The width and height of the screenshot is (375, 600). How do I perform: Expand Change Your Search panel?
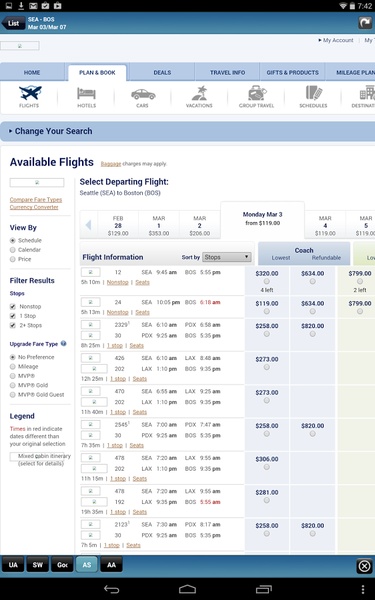tap(188, 131)
